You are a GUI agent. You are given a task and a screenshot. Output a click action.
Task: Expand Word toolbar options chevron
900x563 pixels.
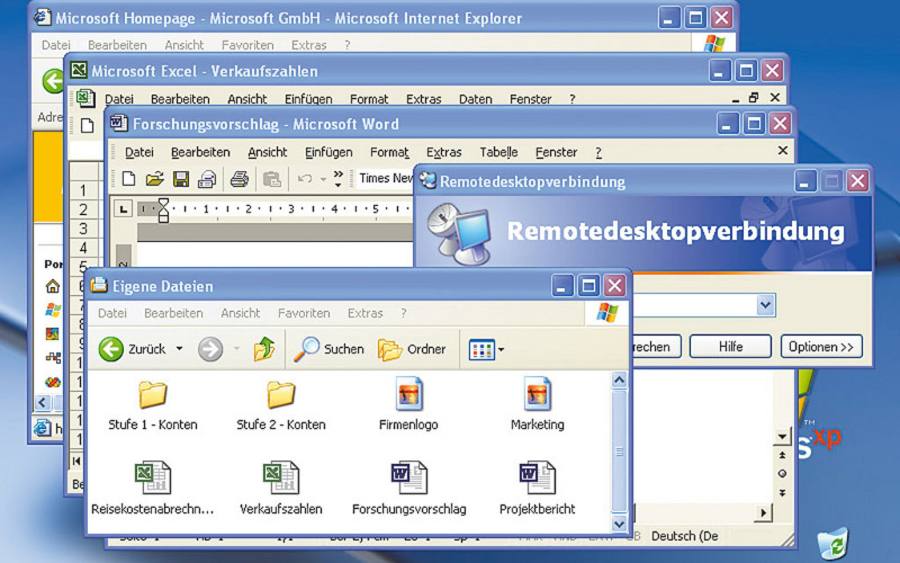pyautogui.click(x=338, y=178)
